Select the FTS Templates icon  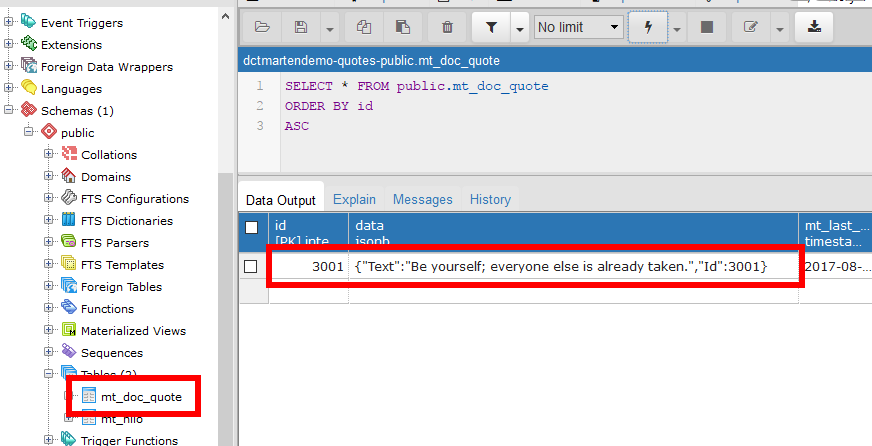(x=69, y=264)
